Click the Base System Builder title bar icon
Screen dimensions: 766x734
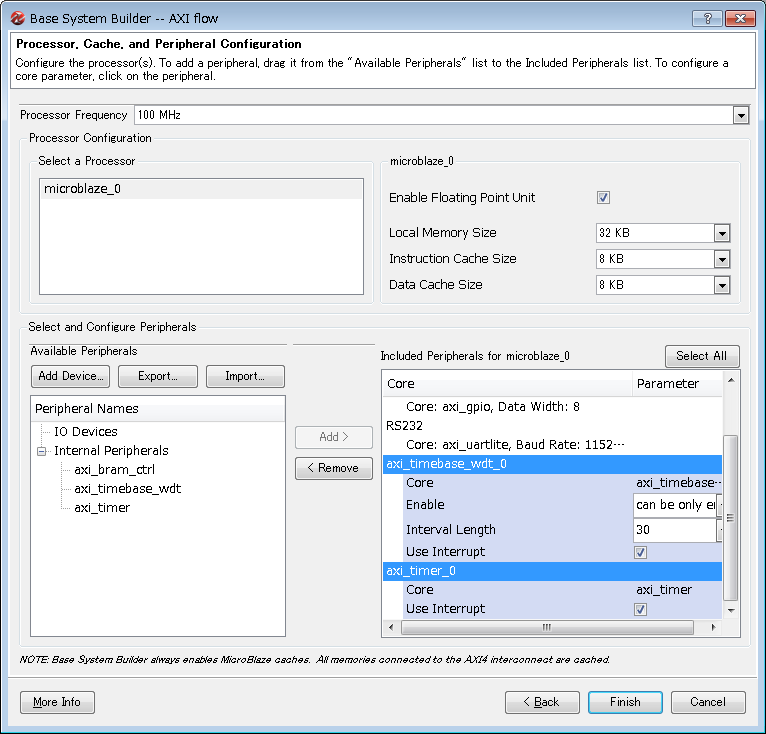coord(17,18)
